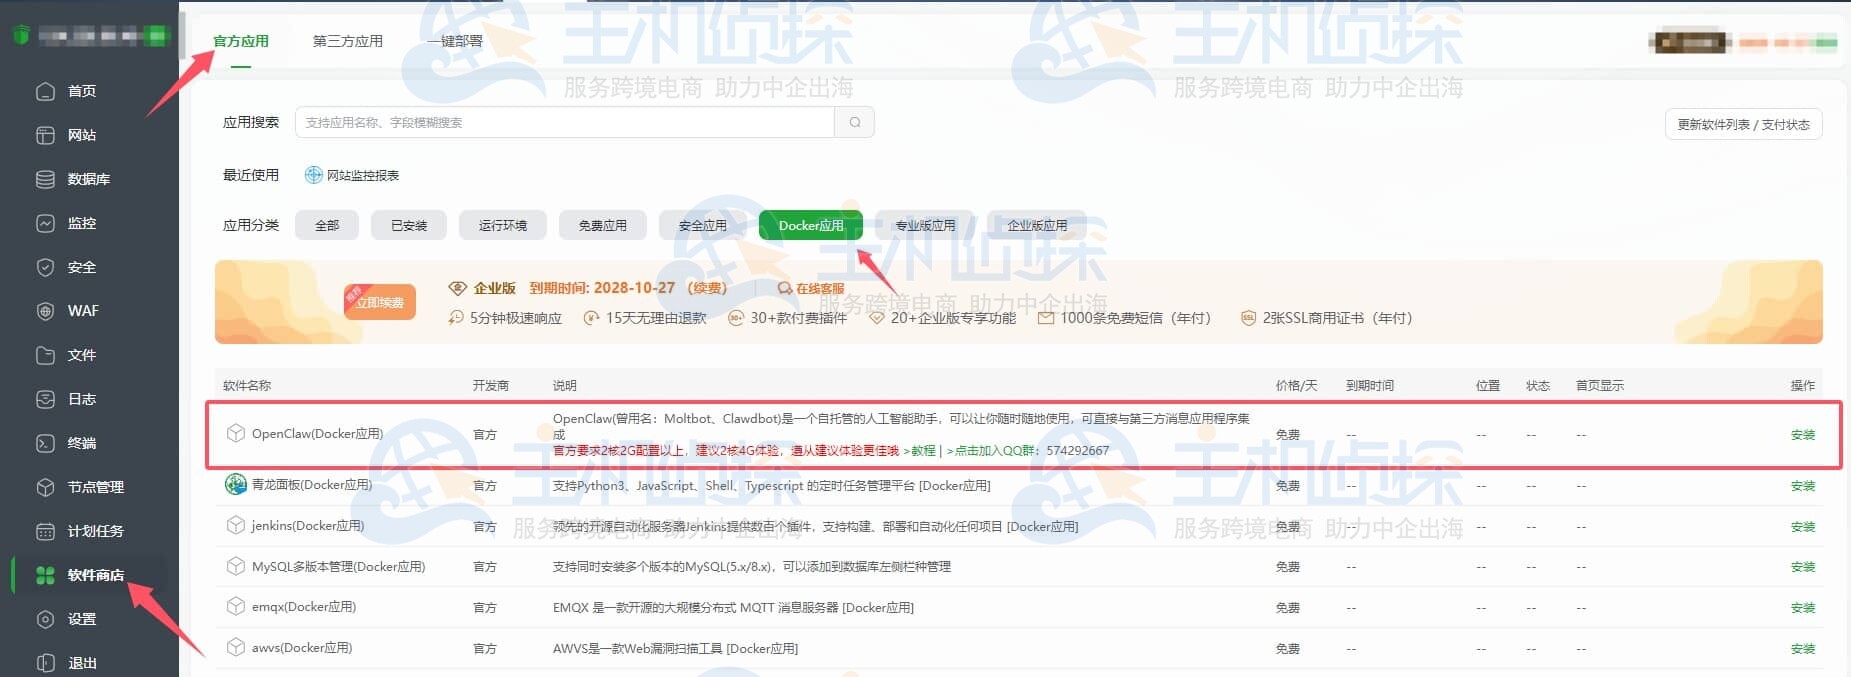Viewport: 1851px width, 677px height.
Task: Click 更新软件列表 / 支付状态 button
Action: 1743,124
